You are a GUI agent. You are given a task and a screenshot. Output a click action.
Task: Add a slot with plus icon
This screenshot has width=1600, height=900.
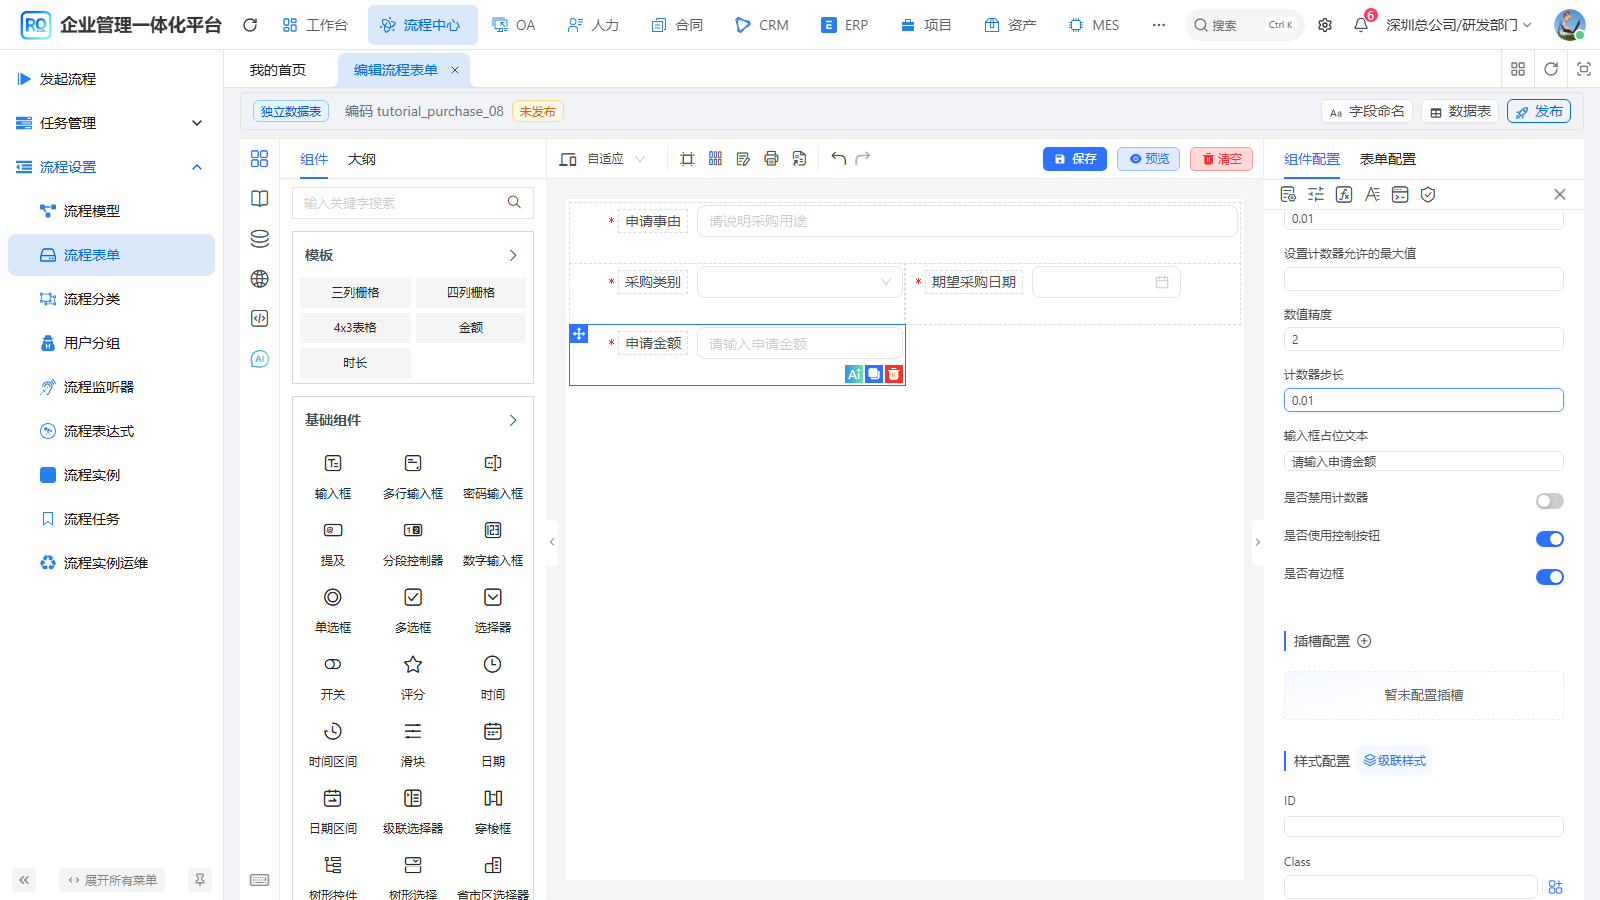[x=1364, y=641]
